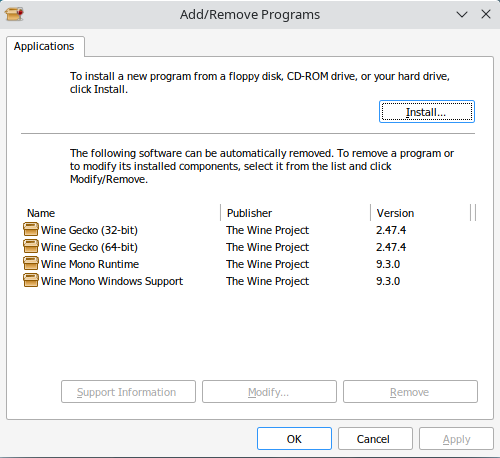
Task: Click the Install... button
Action: click(x=427, y=112)
